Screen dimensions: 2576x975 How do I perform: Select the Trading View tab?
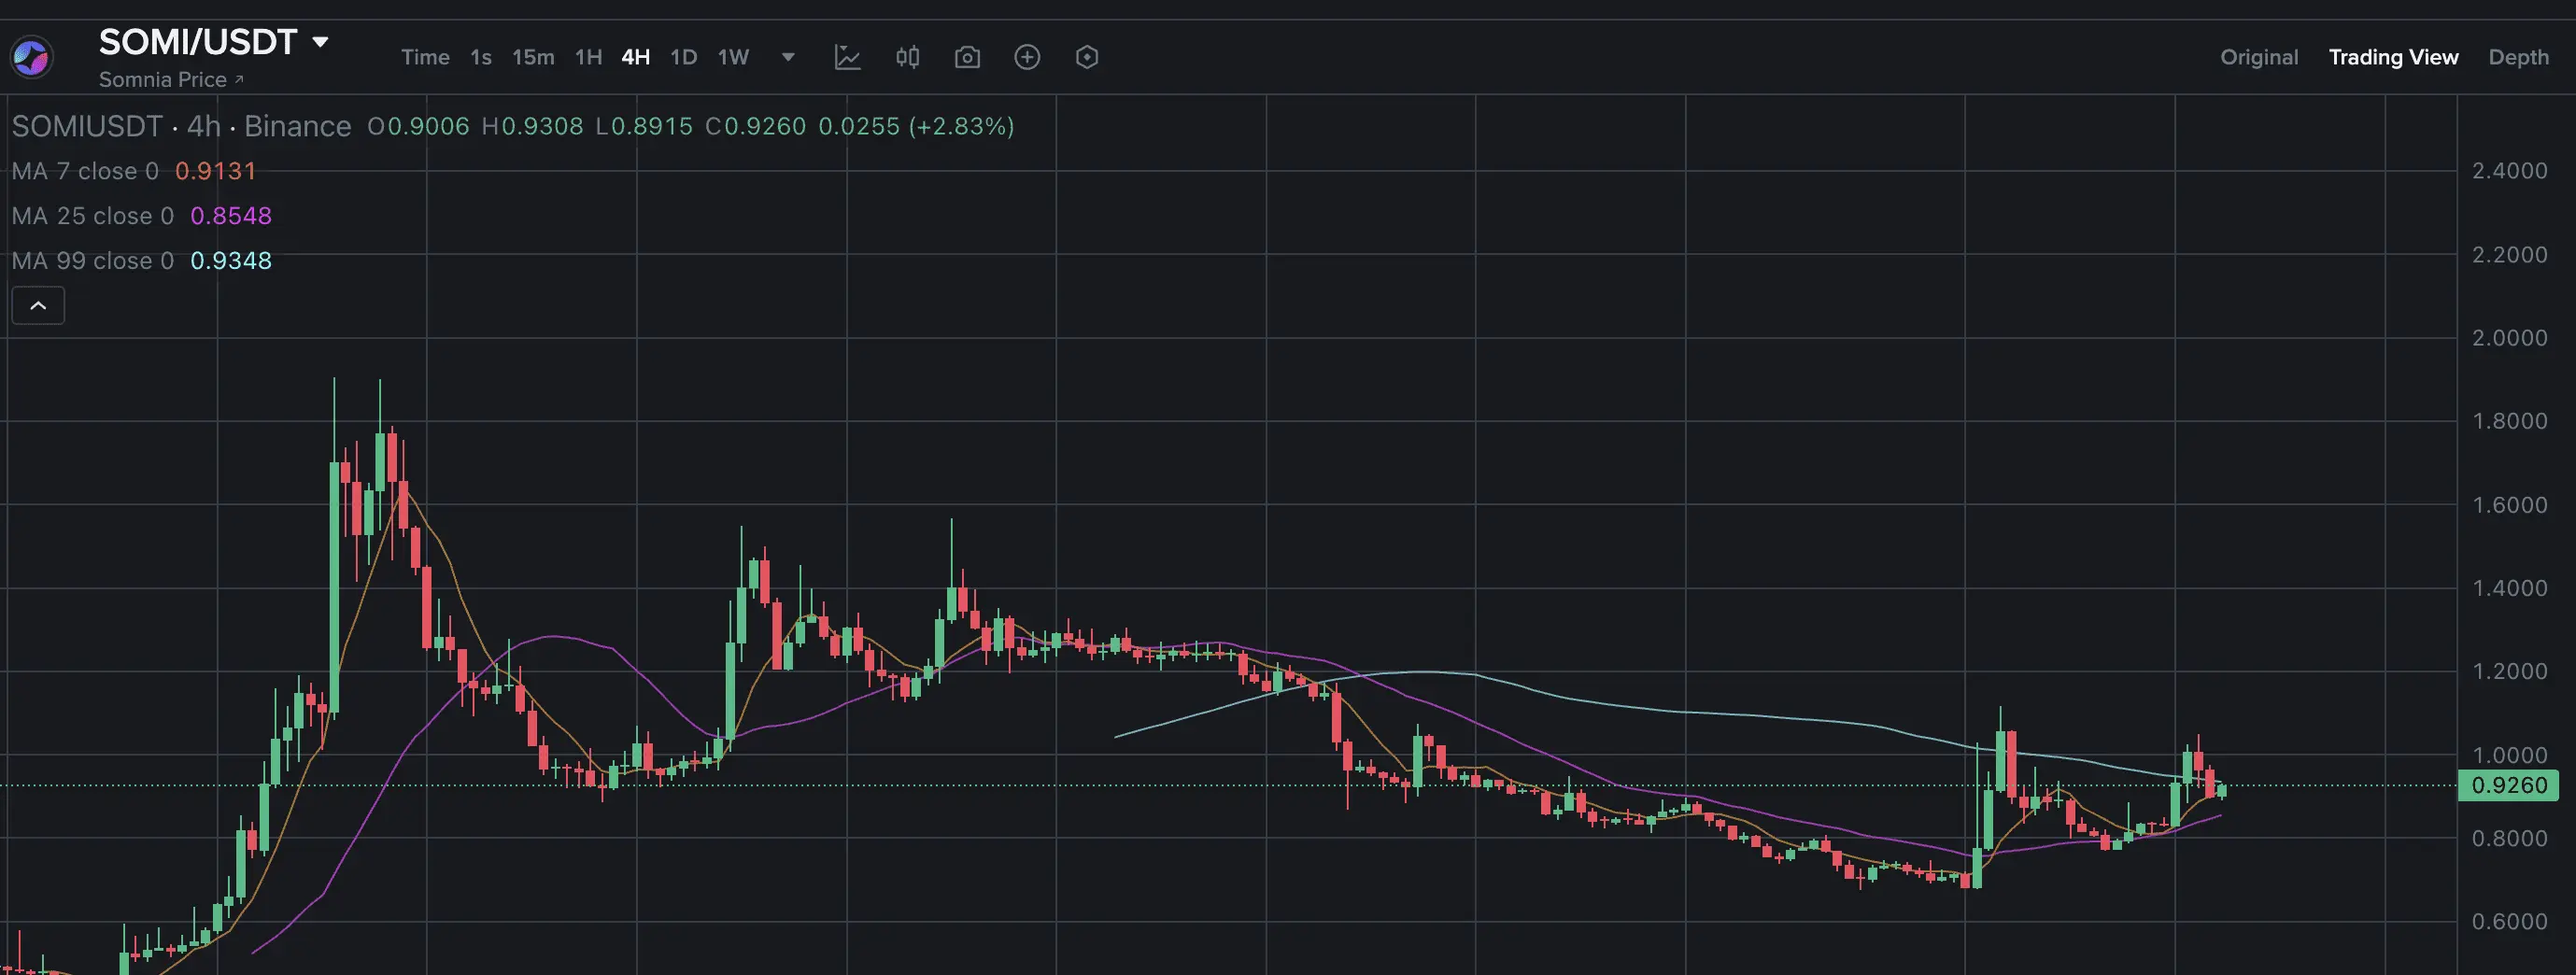2393,57
